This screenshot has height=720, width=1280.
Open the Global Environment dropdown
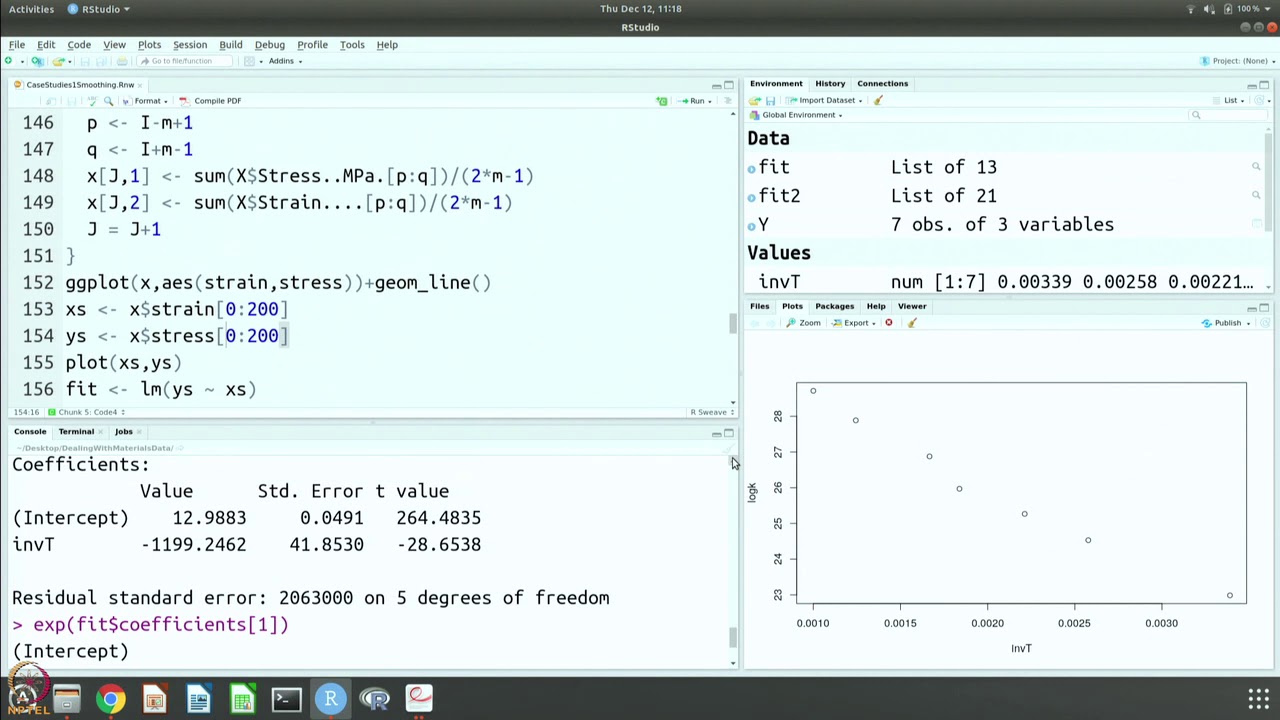click(x=796, y=115)
